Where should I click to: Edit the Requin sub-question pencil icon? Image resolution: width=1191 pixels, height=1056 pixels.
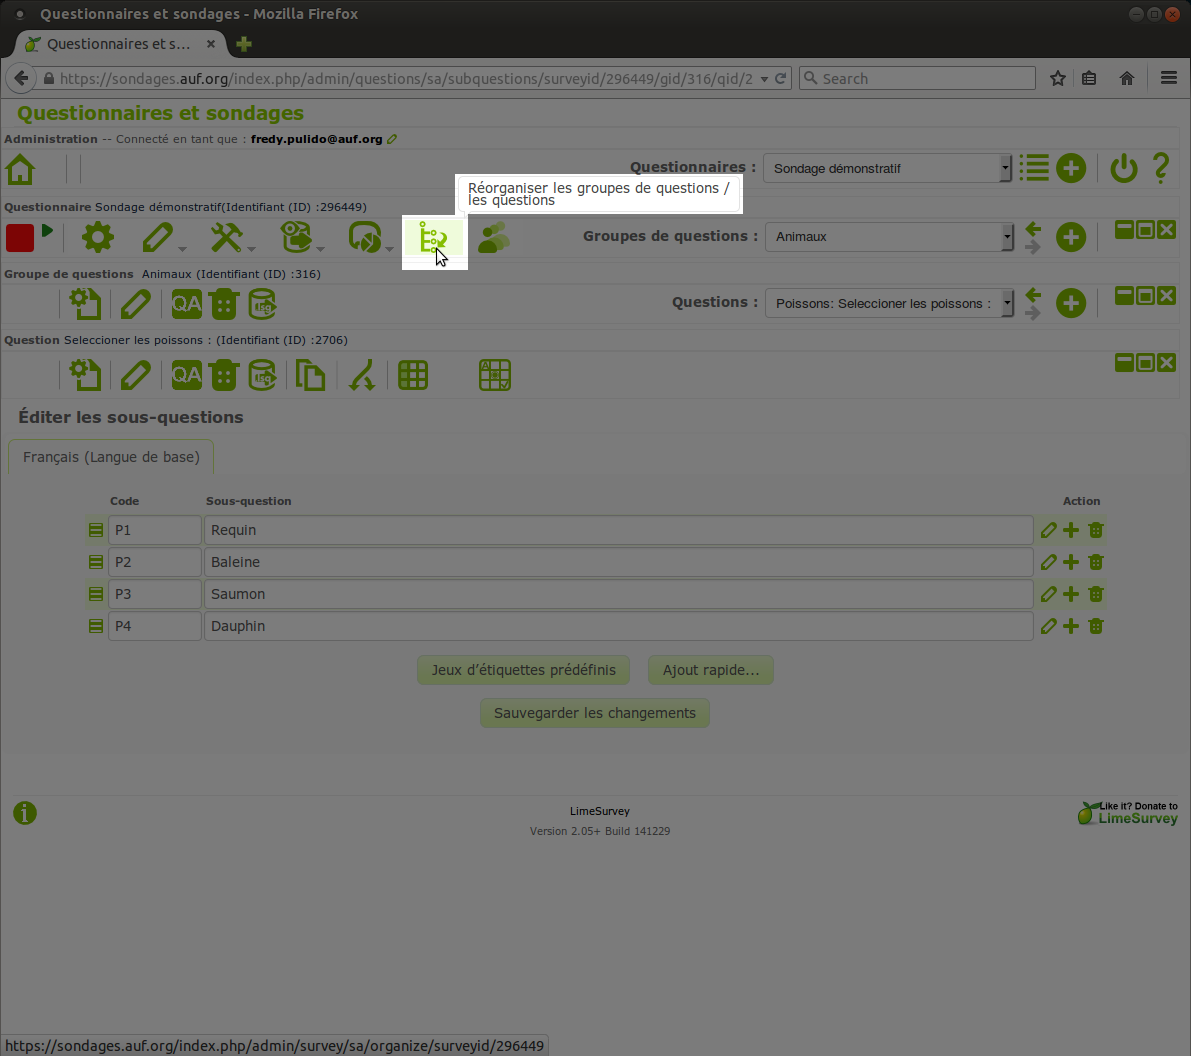[x=1048, y=530]
